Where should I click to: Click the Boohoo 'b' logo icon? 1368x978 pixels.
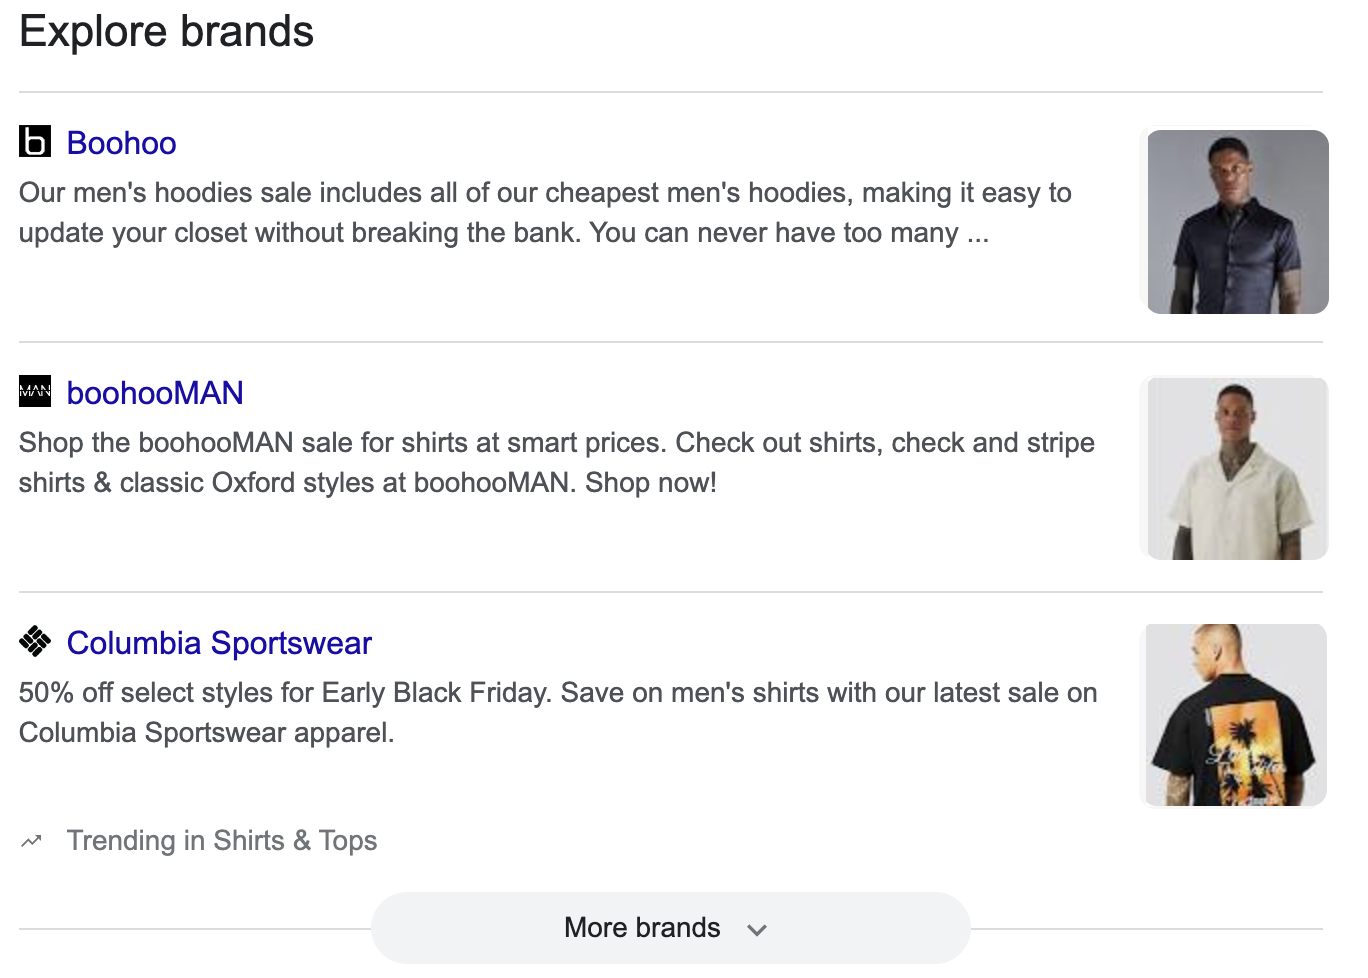tap(35, 142)
